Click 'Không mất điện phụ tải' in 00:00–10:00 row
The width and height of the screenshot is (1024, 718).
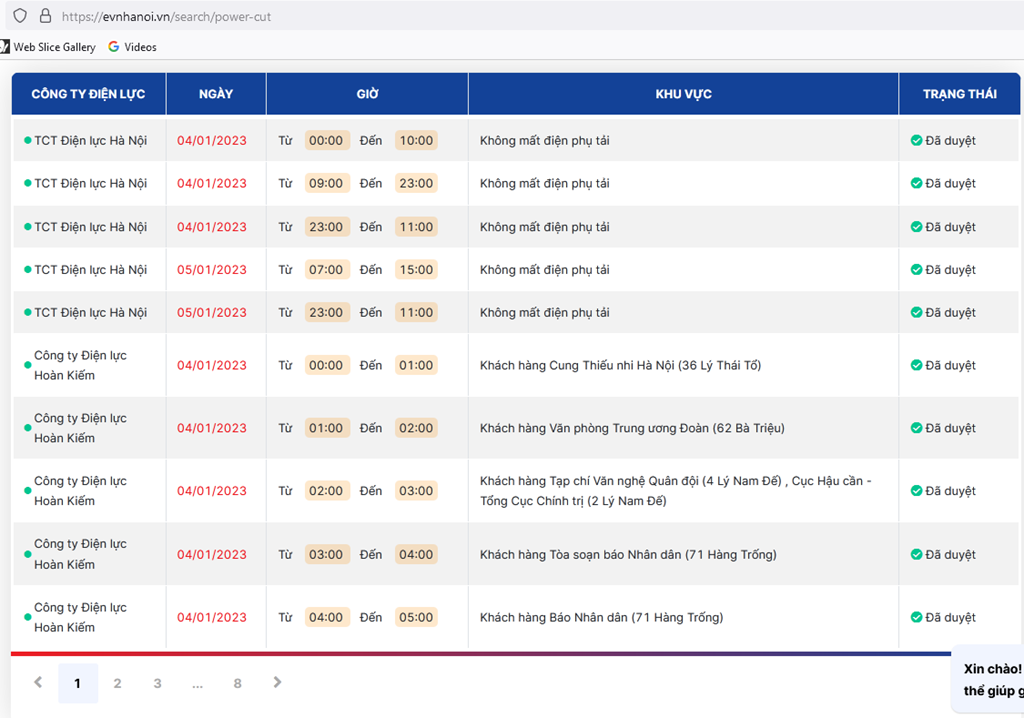pos(545,140)
